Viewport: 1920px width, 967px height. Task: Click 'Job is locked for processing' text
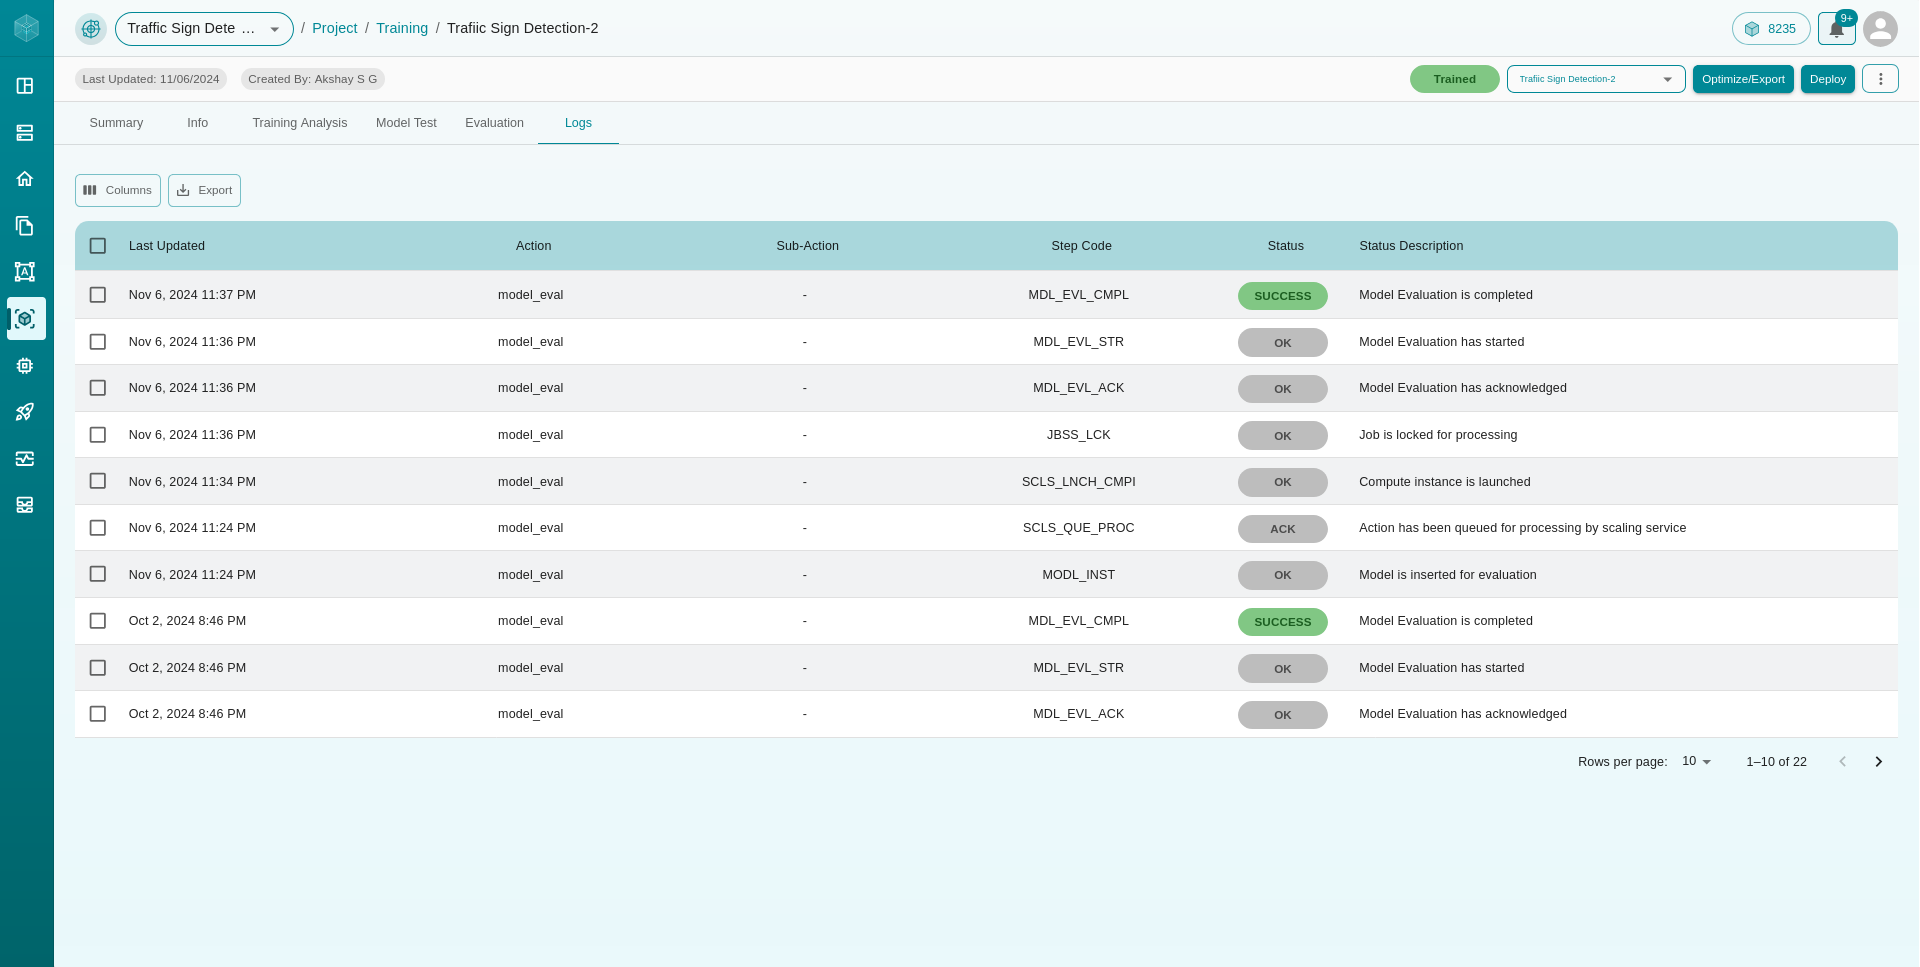click(x=1438, y=435)
